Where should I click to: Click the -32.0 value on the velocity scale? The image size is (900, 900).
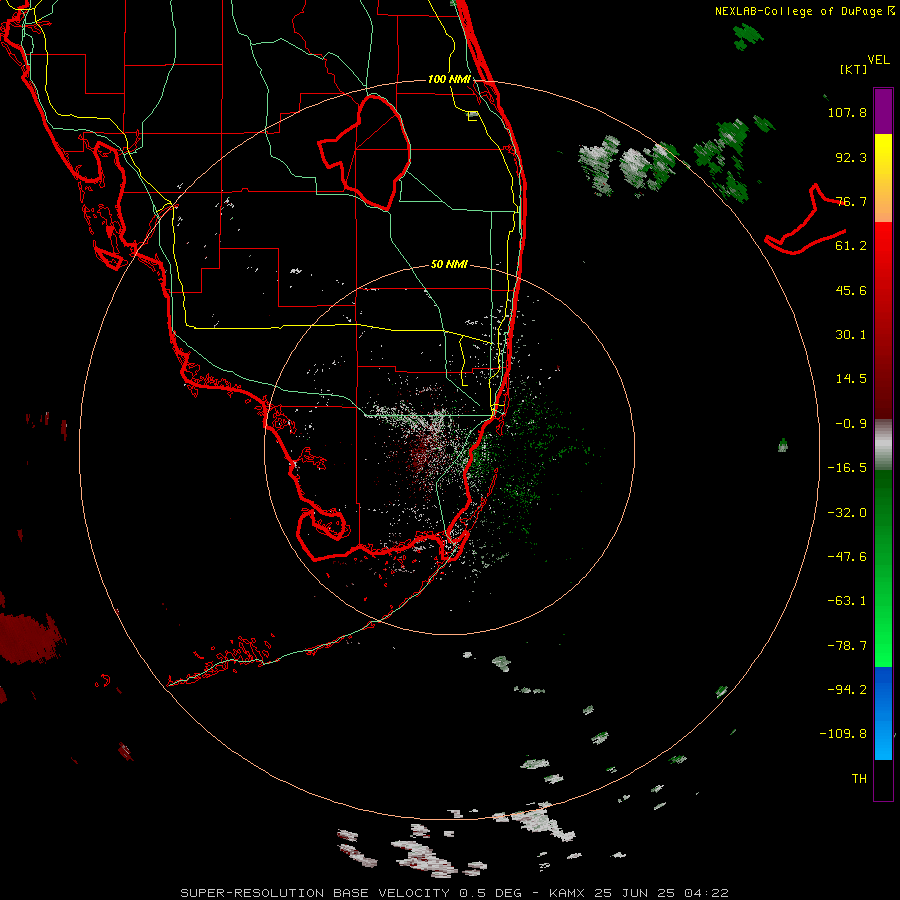coord(847,513)
